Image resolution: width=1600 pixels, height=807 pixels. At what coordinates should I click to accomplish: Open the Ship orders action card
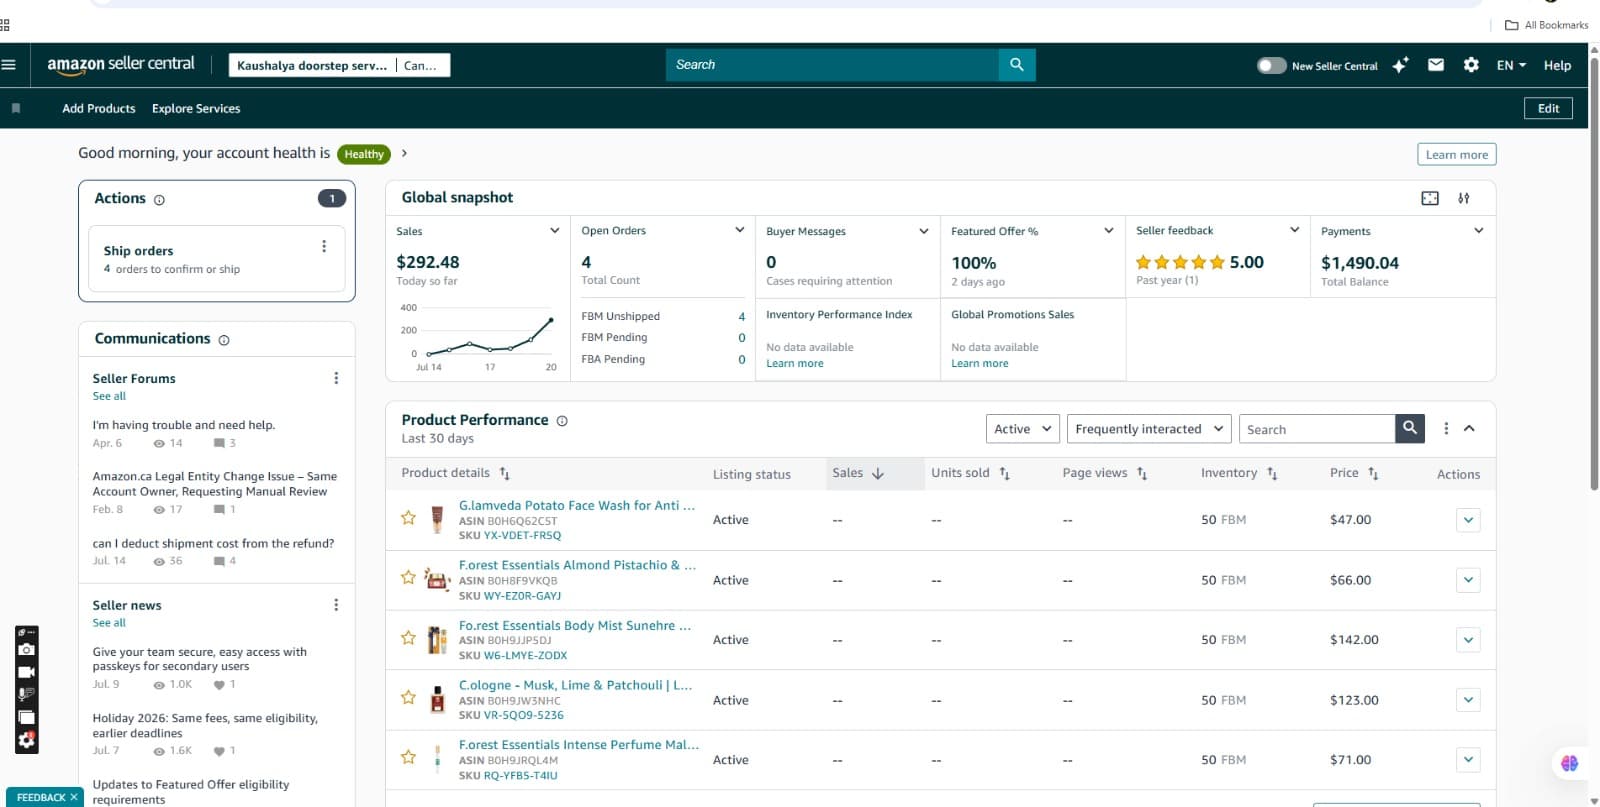tap(217, 259)
